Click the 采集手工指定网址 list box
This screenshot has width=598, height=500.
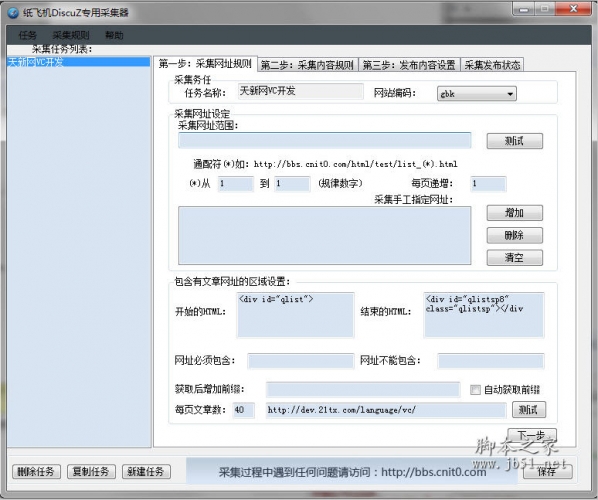coord(325,235)
